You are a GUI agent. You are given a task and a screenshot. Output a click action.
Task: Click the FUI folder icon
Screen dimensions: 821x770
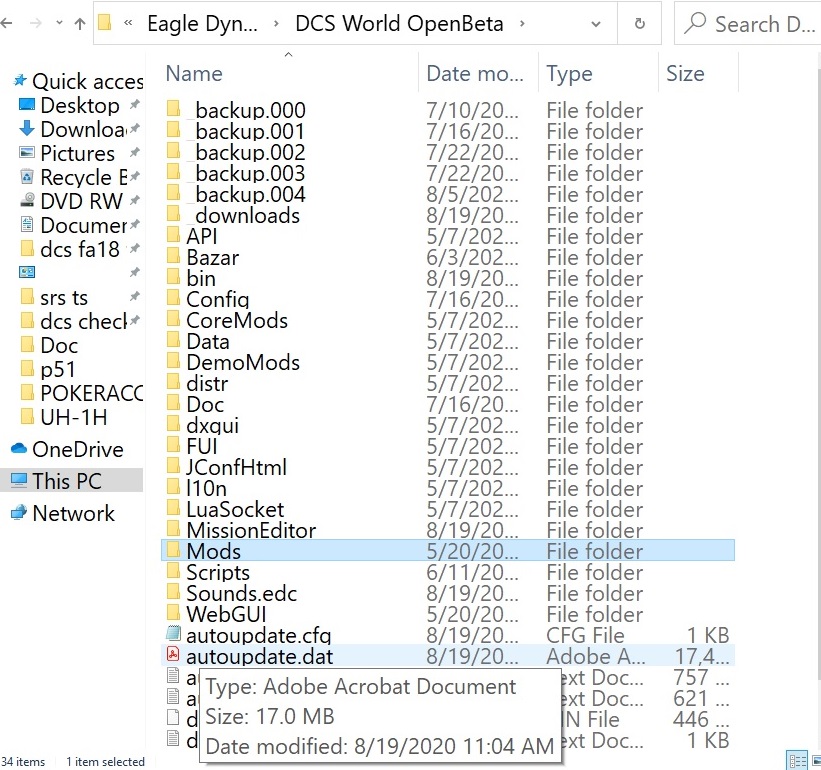click(174, 444)
